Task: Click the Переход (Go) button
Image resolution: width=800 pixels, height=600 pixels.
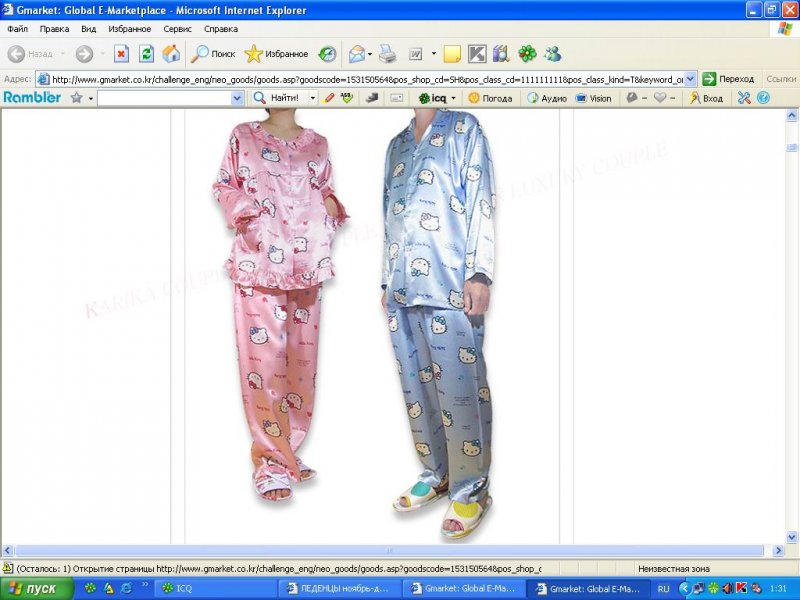Action: pyautogui.click(x=728, y=79)
